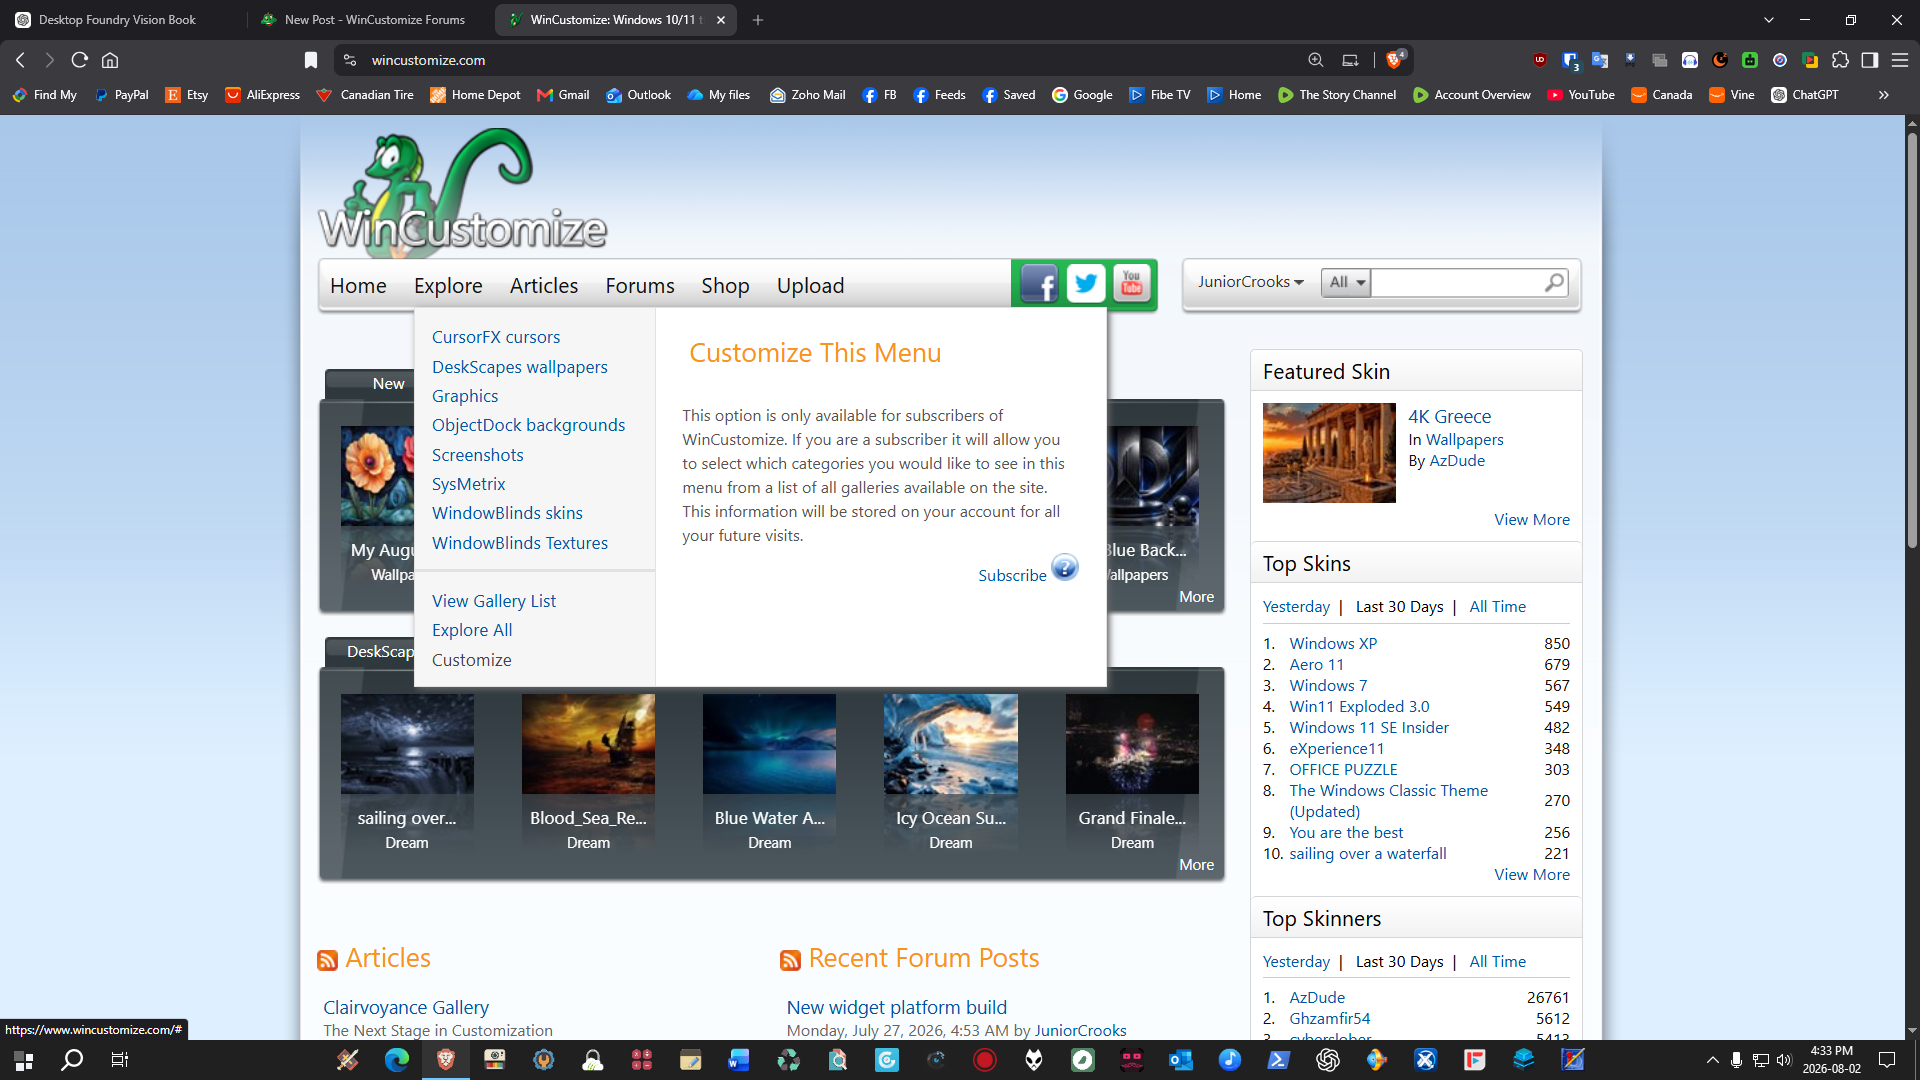Image resolution: width=1920 pixels, height=1080 pixels.
Task: Expand the system tray hidden icons arrow
Action: click(x=1712, y=1060)
